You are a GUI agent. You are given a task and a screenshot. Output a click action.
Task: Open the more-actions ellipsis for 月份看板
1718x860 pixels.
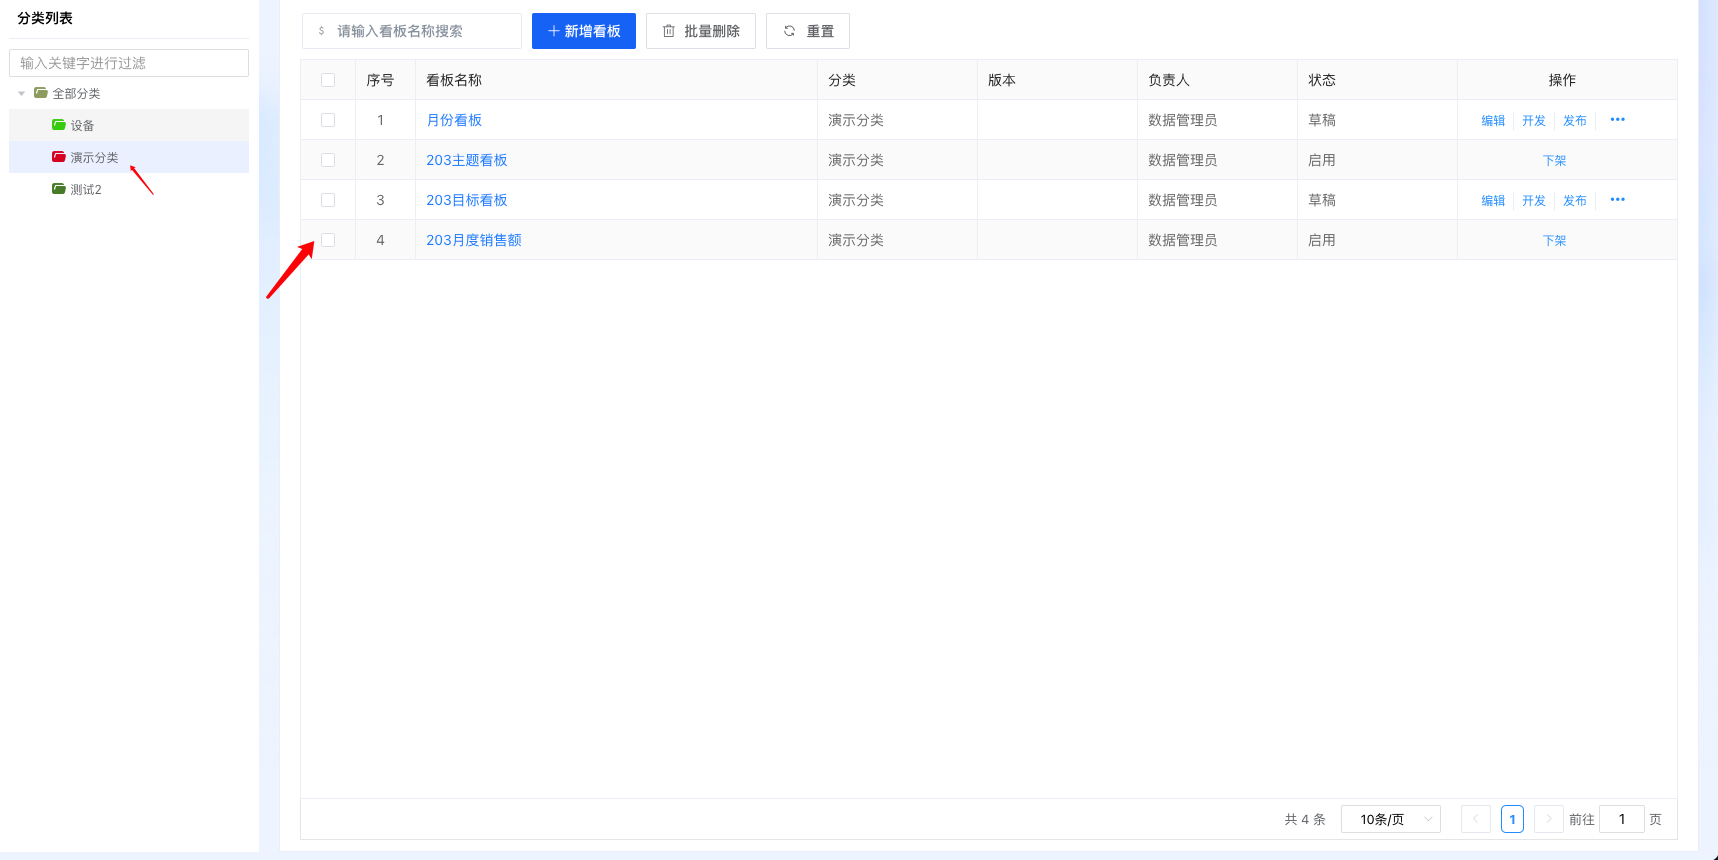click(x=1617, y=120)
